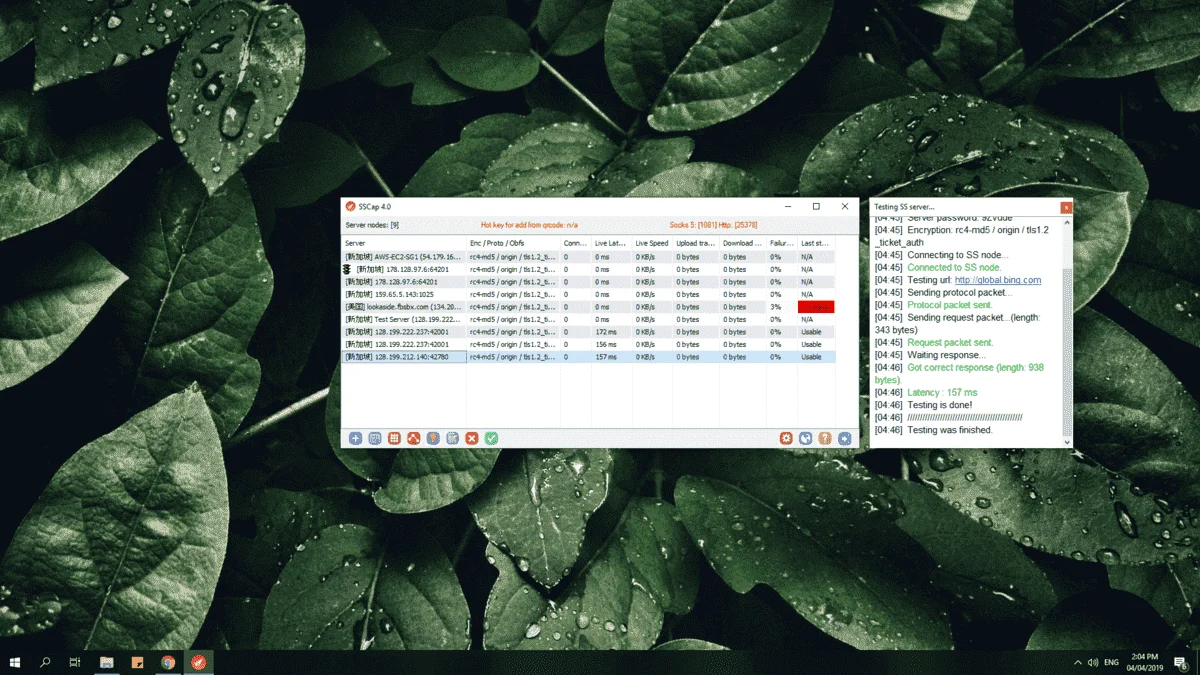This screenshot has width=1200, height=675.
Task: Select the AWS-EC2-SG1 server row
Action: [x=588, y=257]
